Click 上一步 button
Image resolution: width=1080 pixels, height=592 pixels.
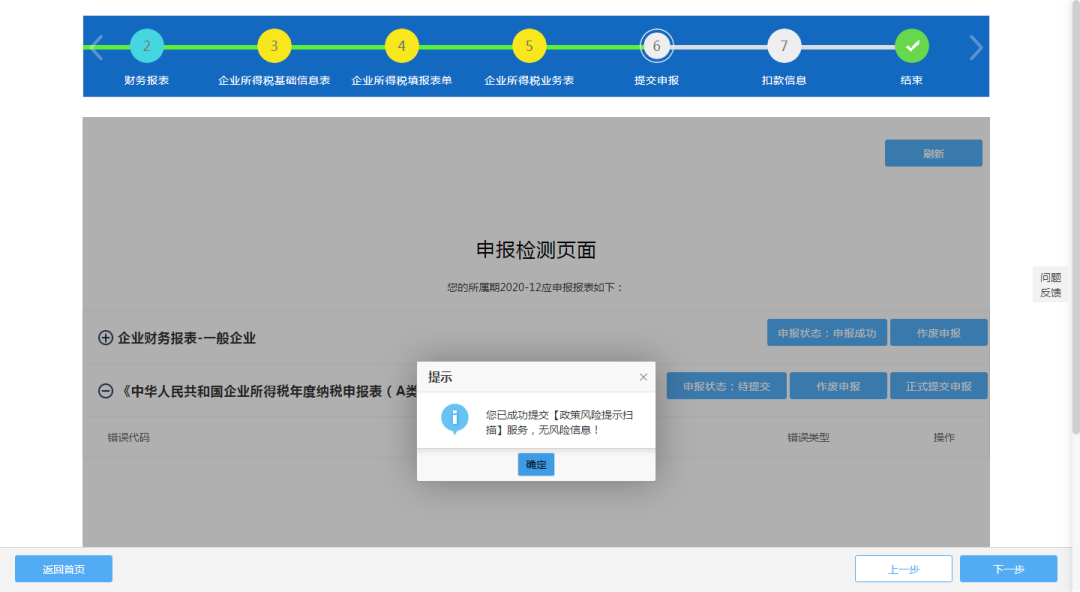click(904, 569)
